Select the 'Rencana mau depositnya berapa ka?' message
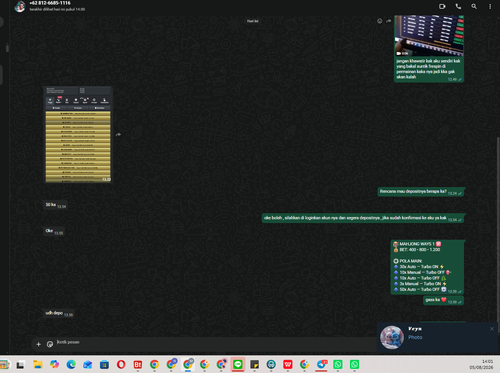Image resolution: width=500 pixels, height=373 pixels. [x=421, y=192]
